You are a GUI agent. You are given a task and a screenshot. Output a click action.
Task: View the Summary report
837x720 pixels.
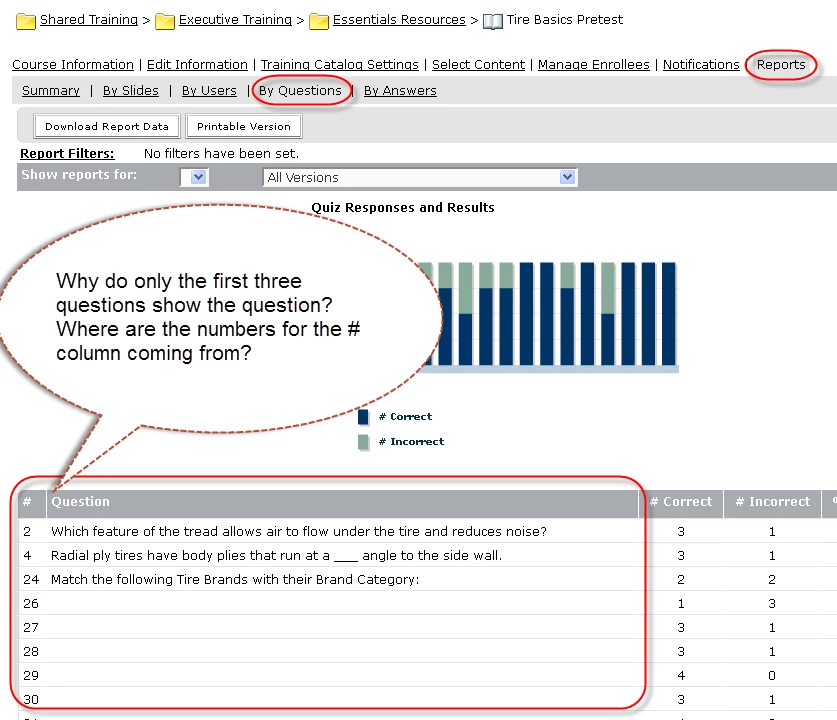[51, 91]
